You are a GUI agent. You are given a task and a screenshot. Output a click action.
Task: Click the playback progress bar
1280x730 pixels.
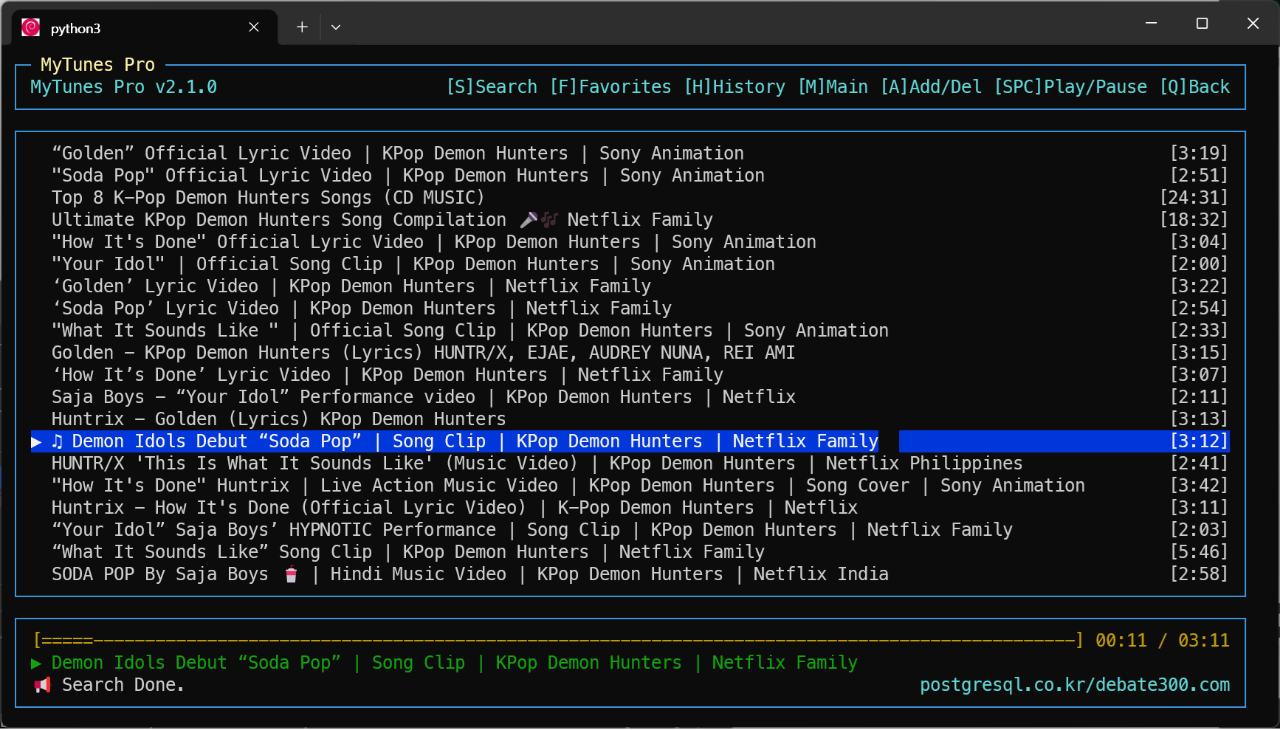click(x=557, y=641)
